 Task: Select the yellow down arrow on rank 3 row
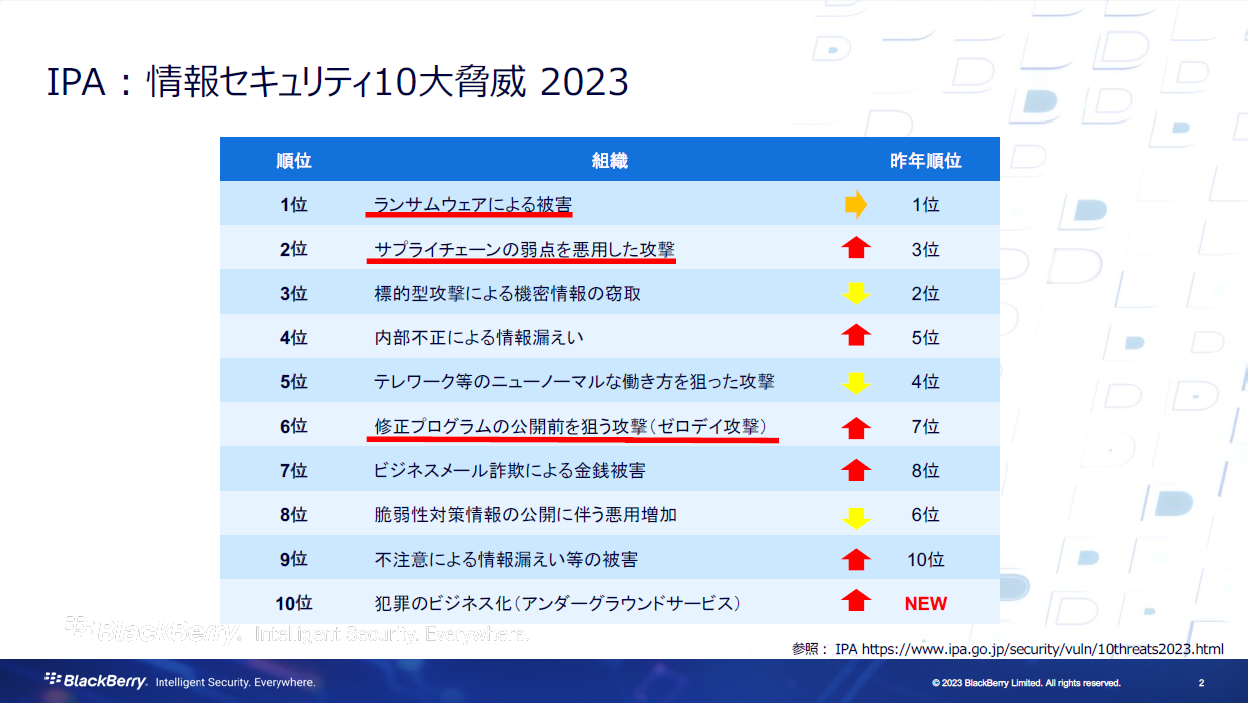point(856,292)
